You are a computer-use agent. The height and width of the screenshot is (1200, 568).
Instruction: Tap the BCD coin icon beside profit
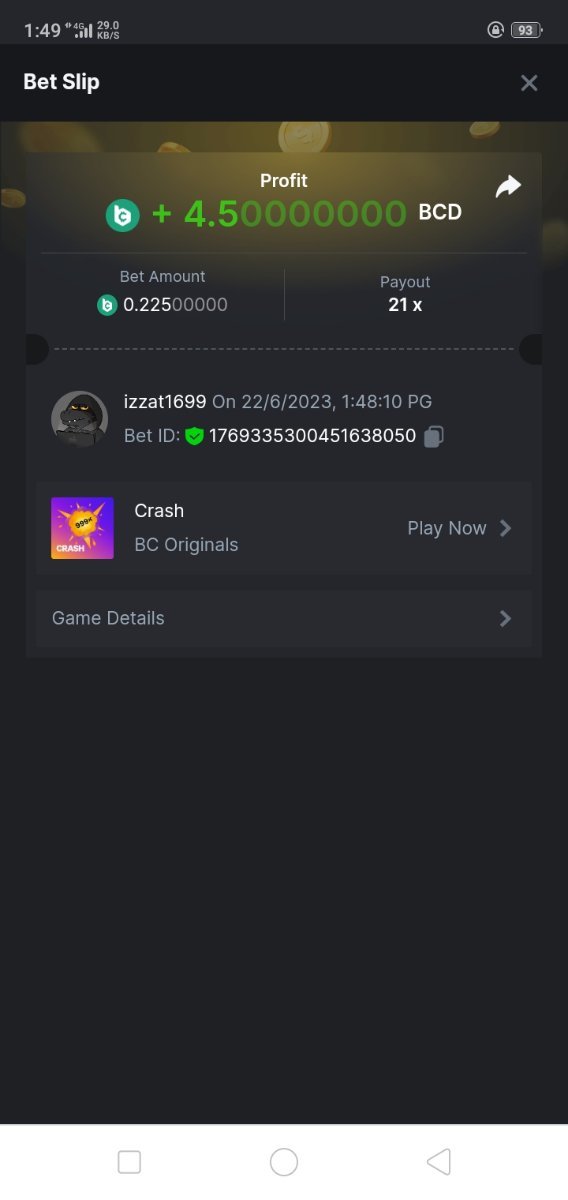click(x=123, y=215)
